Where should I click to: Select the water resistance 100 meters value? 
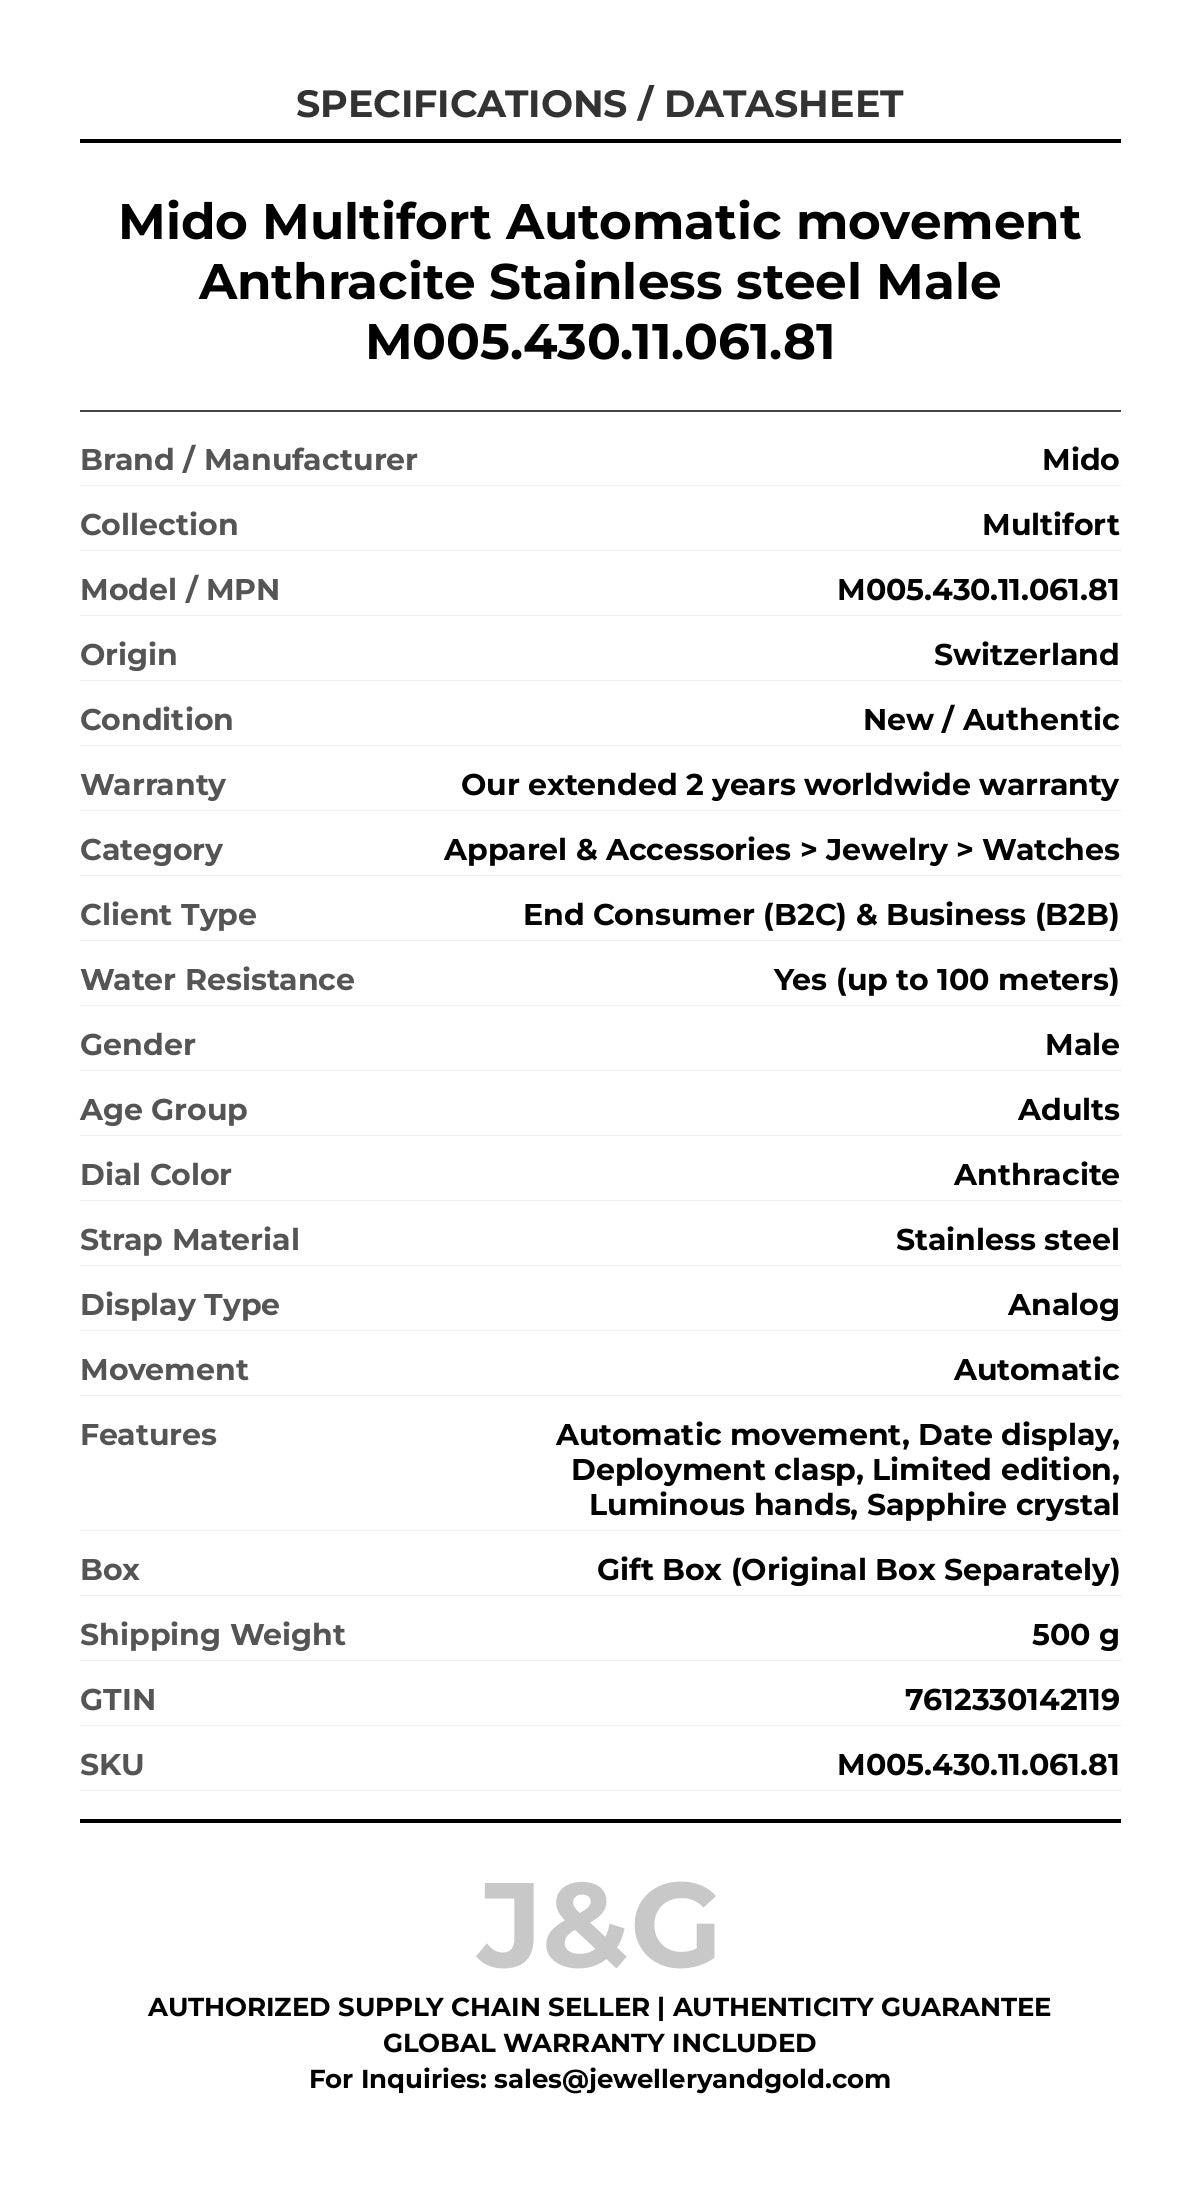tap(946, 980)
